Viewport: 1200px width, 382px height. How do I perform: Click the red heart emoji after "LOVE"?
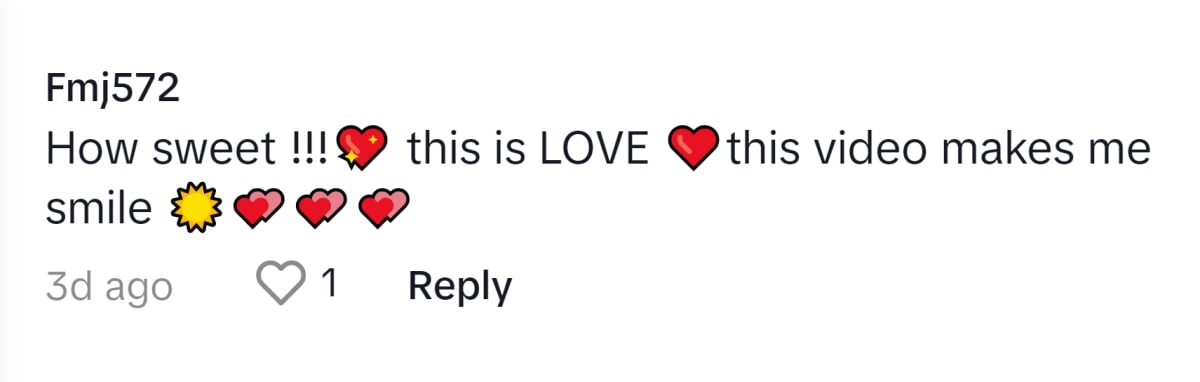point(693,150)
